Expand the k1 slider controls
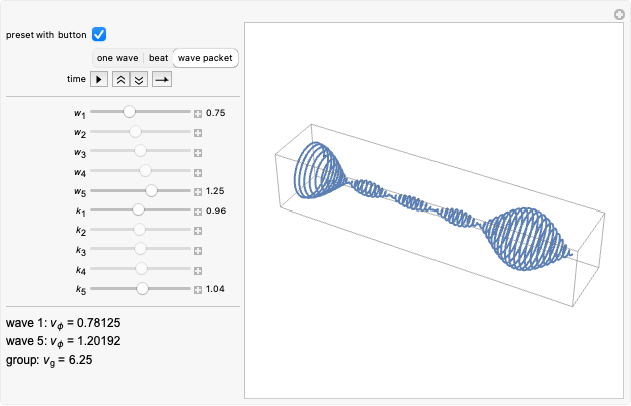The width and height of the screenshot is (631, 406). pyautogui.click(x=198, y=210)
